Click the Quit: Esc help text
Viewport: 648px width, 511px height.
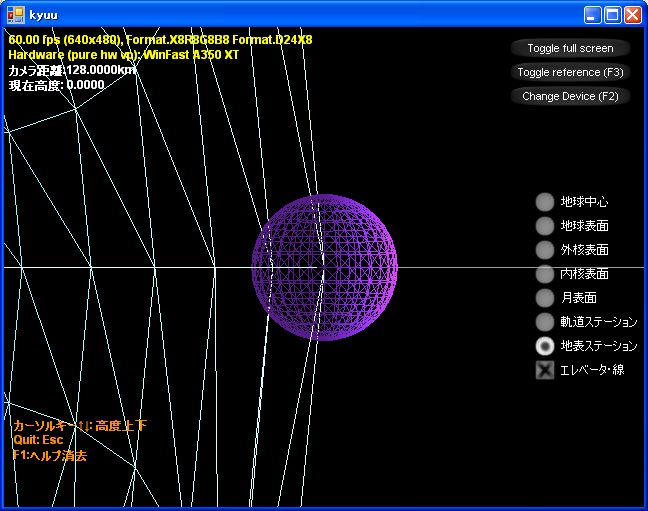(38, 439)
